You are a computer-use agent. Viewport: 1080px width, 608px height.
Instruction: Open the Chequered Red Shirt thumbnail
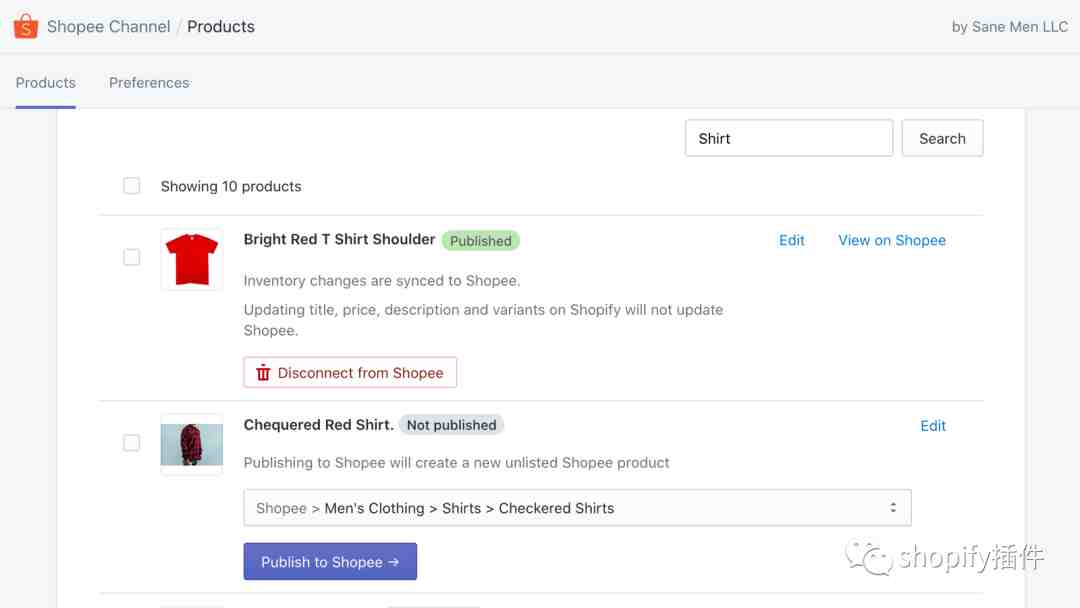coord(191,444)
